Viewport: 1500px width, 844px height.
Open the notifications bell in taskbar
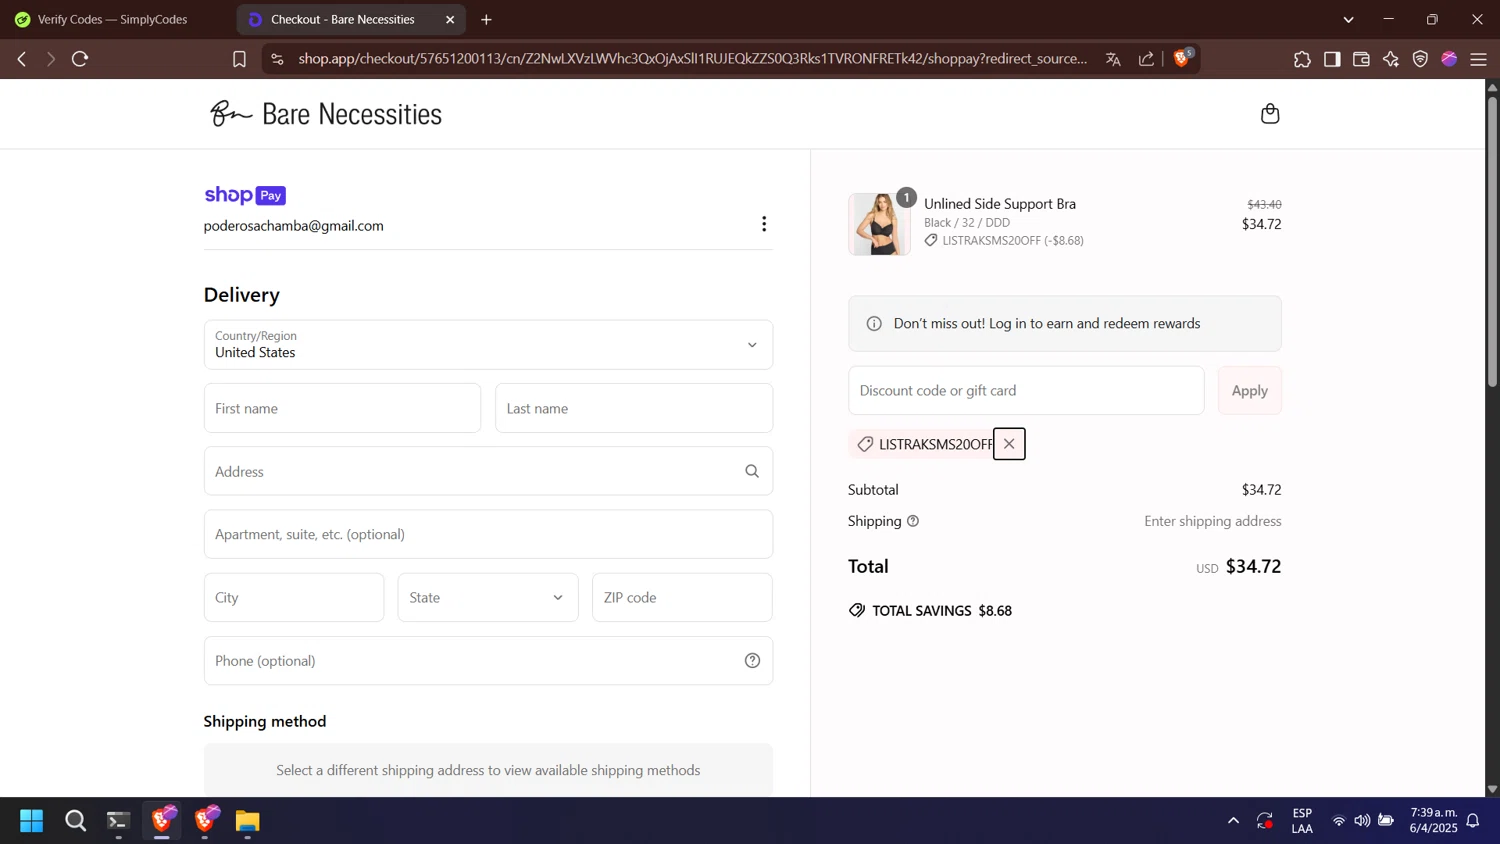[1473, 821]
